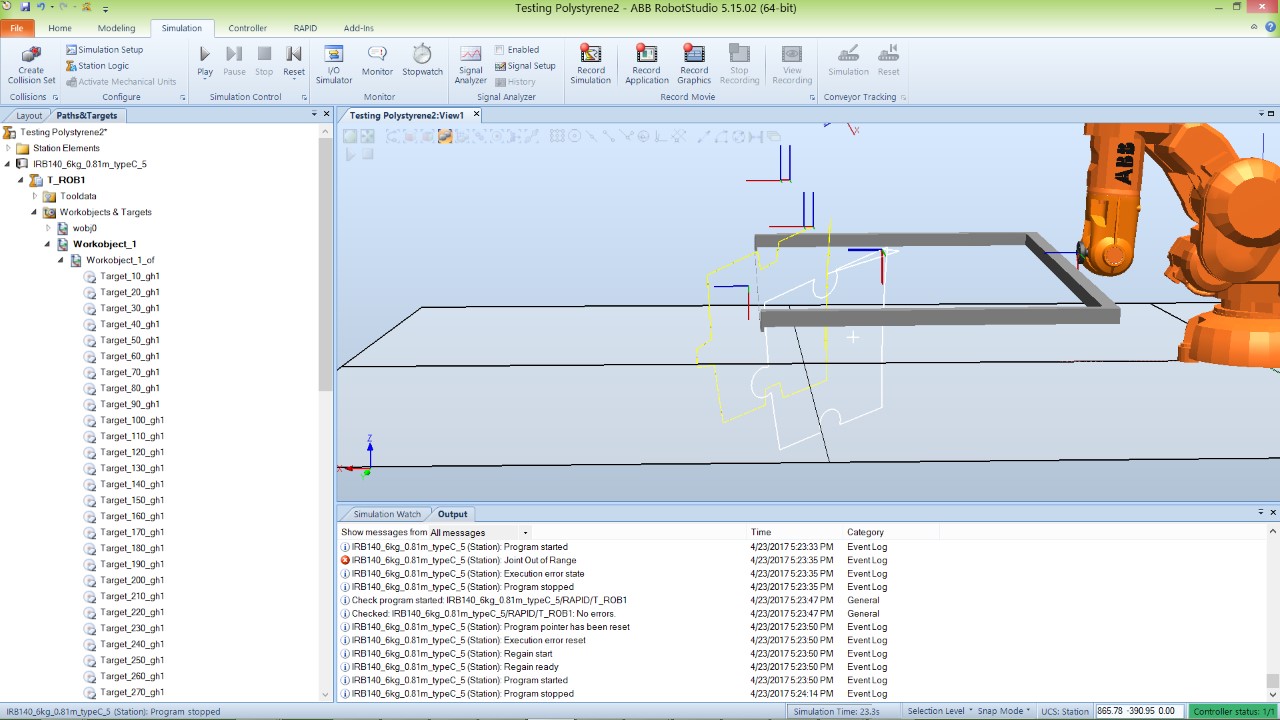Screen dimensions: 1280x720
Task: Click Record Simulation
Action: click(x=590, y=64)
